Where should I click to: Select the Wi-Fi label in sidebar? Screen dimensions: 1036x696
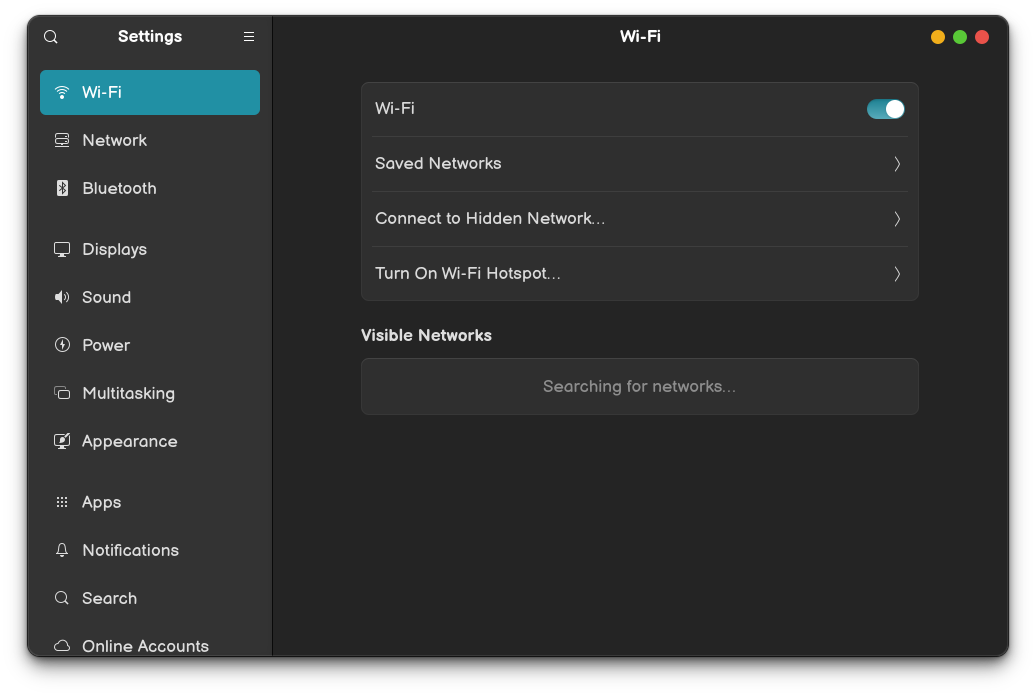coord(102,93)
